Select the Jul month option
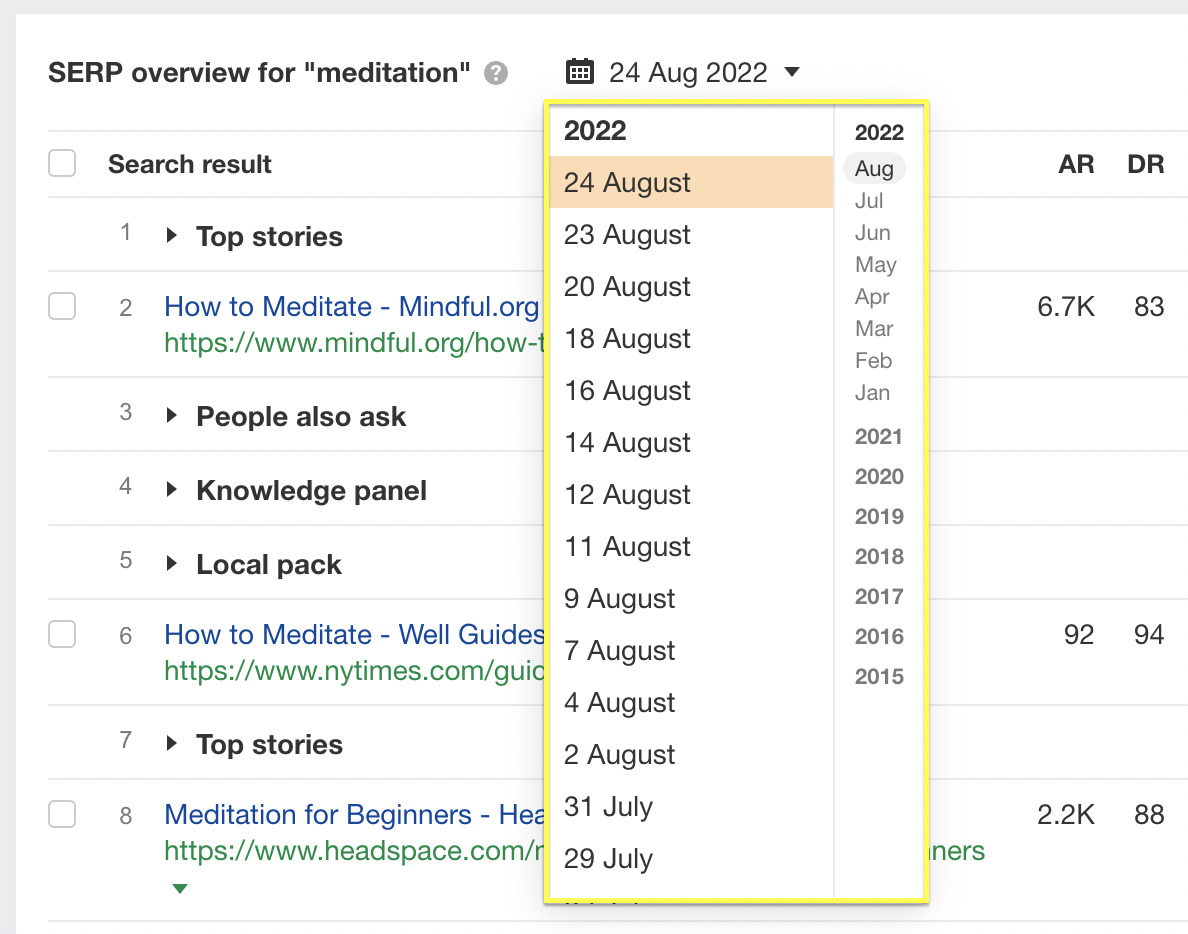Image resolution: width=1188 pixels, height=934 pixels. 871,200
